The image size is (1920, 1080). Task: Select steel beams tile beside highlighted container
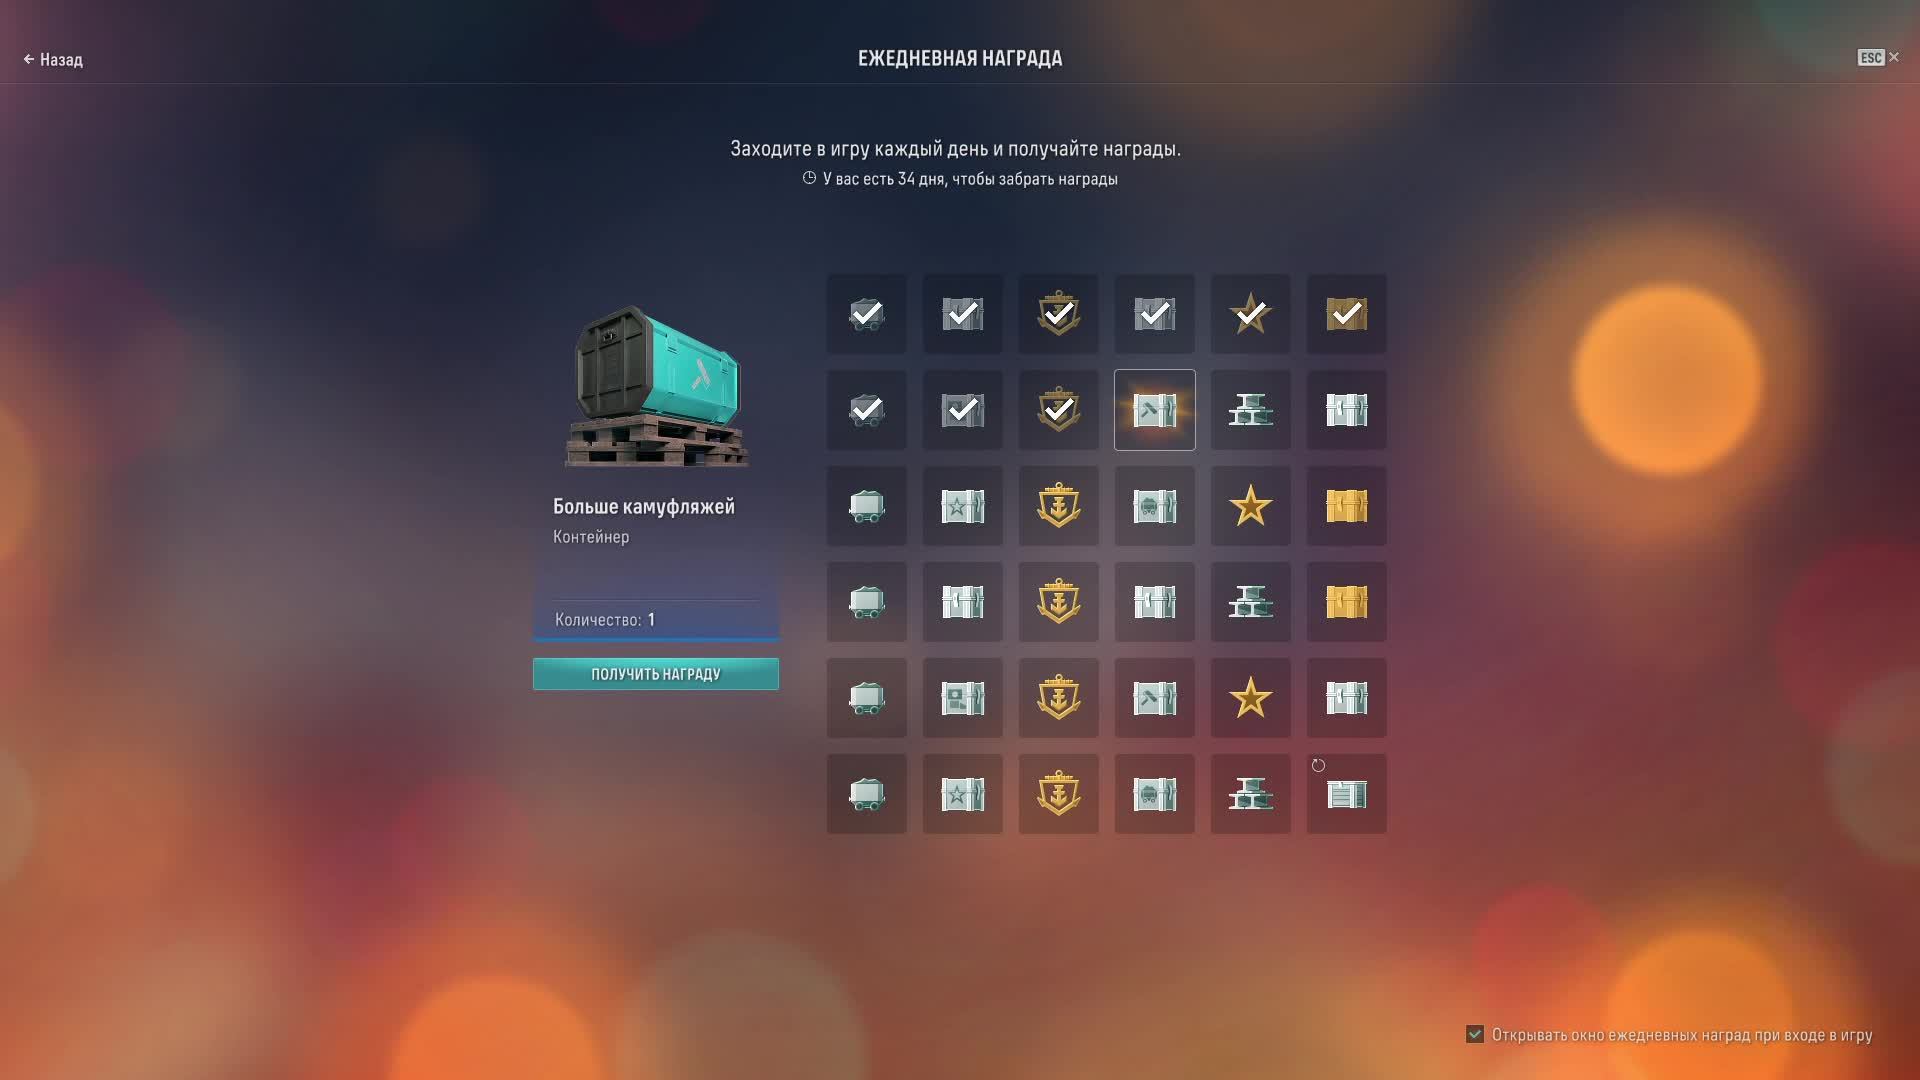pyautogui.click(x=1250, y=410)
